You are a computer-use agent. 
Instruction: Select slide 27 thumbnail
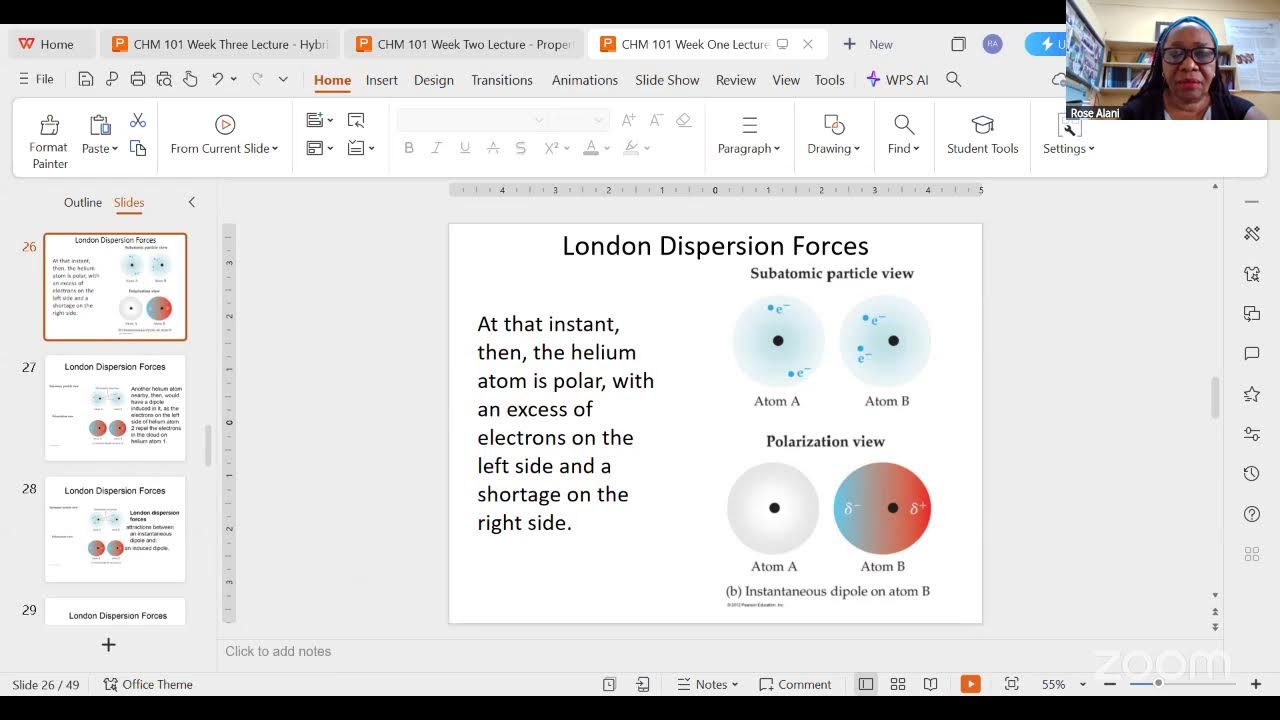pos(115,408)
